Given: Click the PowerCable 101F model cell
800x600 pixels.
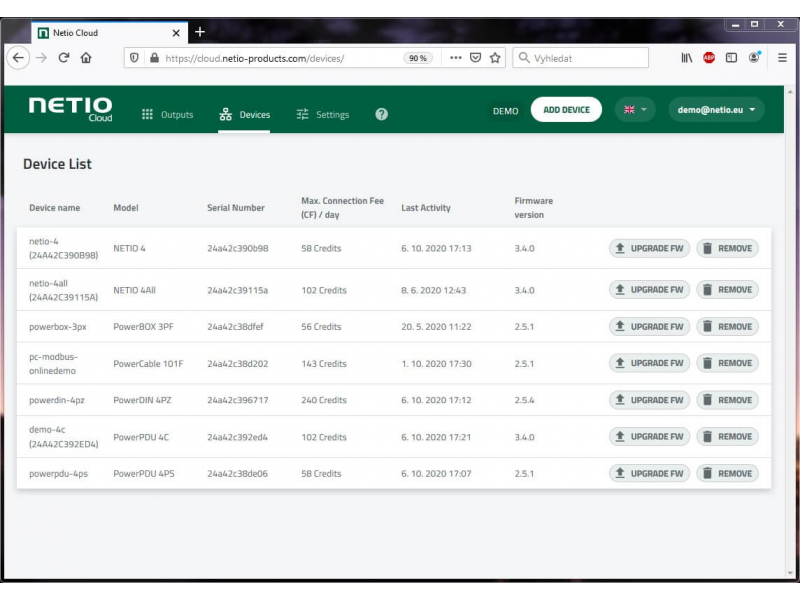Looking at the screenshot, I should [148, 364].
